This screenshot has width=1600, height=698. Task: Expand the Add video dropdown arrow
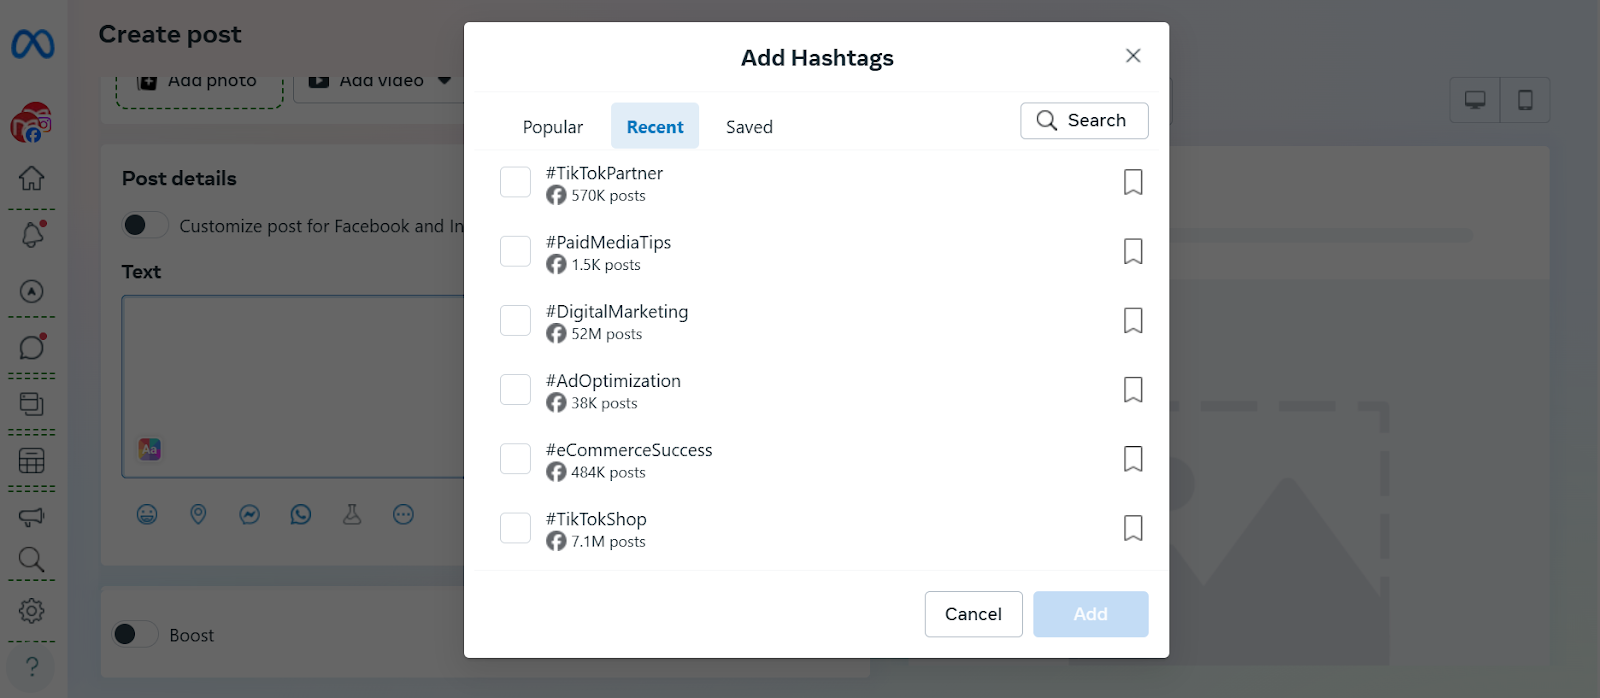tap(445, 81)
